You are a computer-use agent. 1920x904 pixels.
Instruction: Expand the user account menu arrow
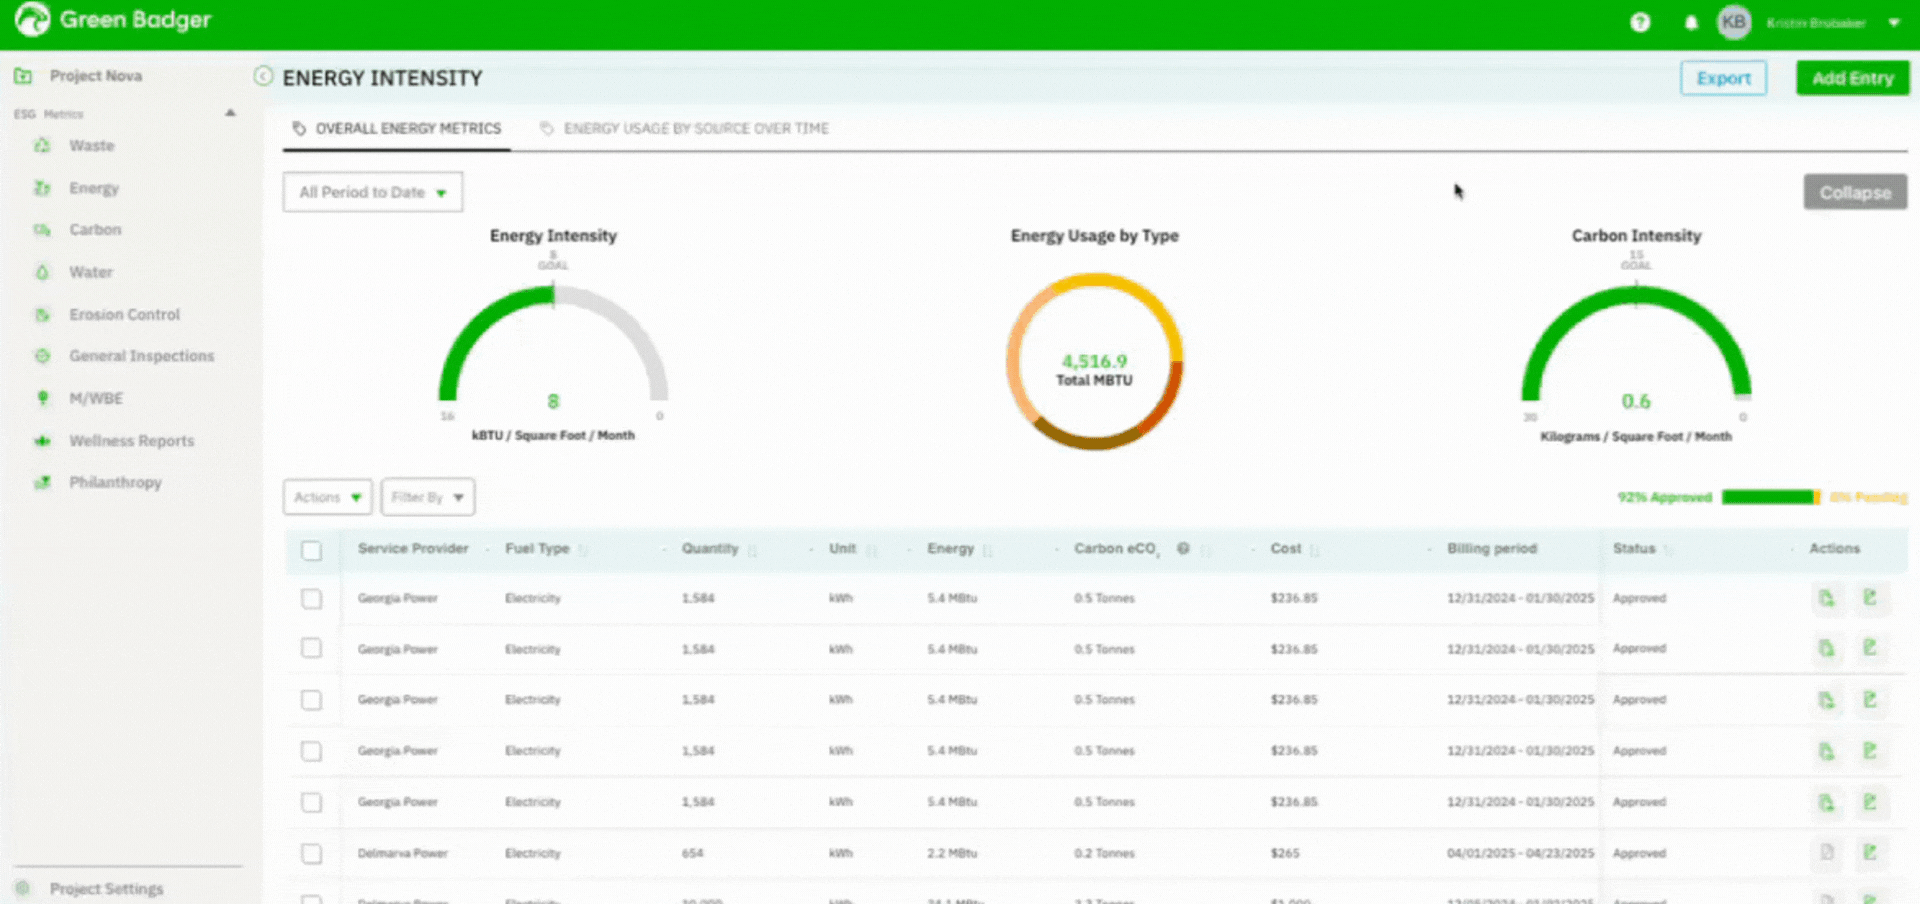click(x=1893, y=23)
